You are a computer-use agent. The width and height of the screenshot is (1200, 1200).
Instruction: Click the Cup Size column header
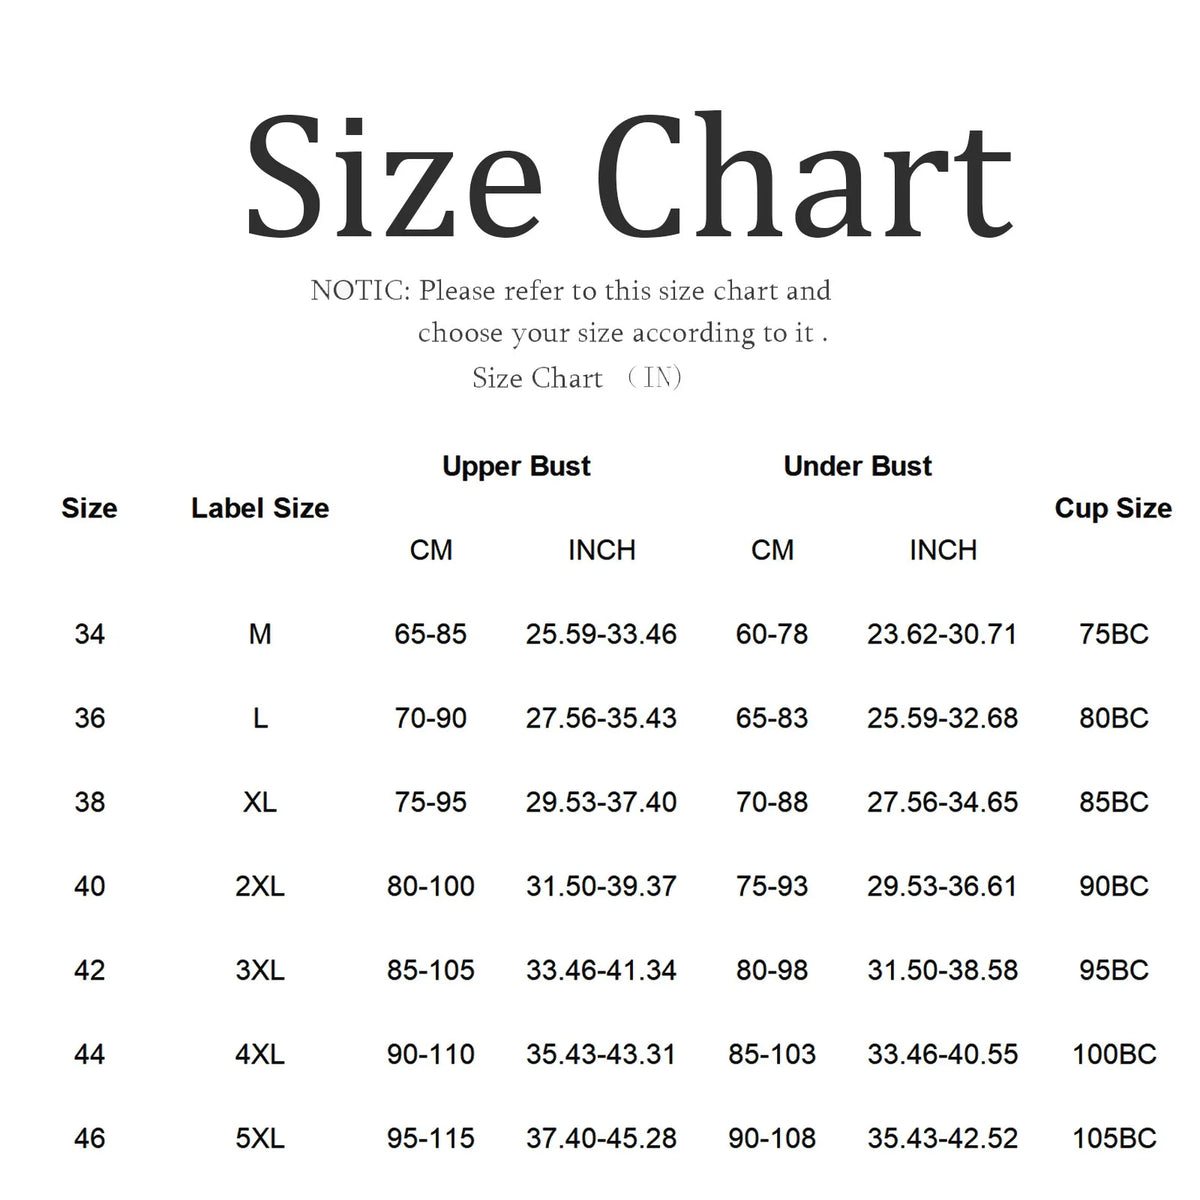click(x=1113, y=508)
